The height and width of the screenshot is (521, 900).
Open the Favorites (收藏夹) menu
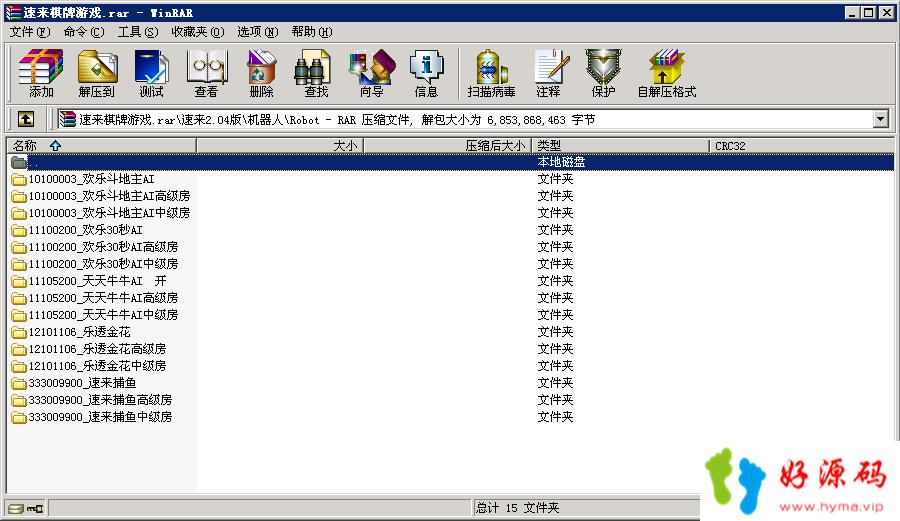click(x=198, y=32)
